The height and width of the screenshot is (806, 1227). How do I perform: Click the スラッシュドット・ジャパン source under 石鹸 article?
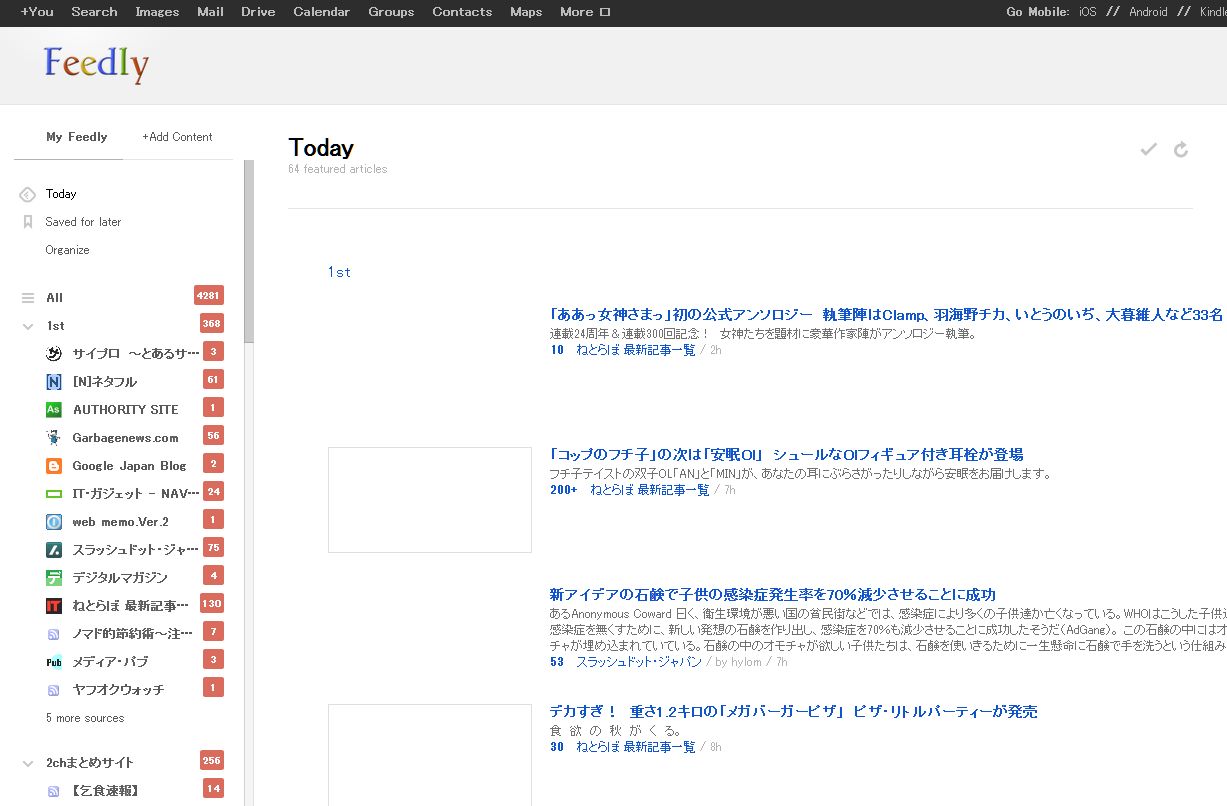pyautogui.click(x=639, y=662)
